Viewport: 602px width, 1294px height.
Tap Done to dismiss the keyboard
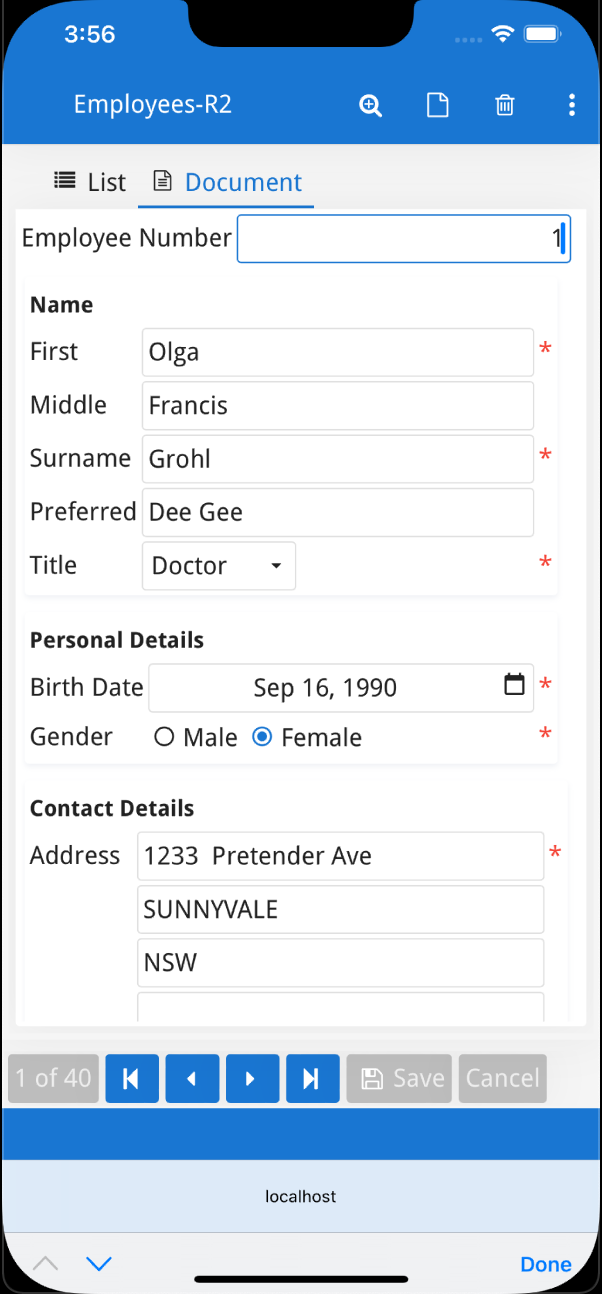(545, 1263)
